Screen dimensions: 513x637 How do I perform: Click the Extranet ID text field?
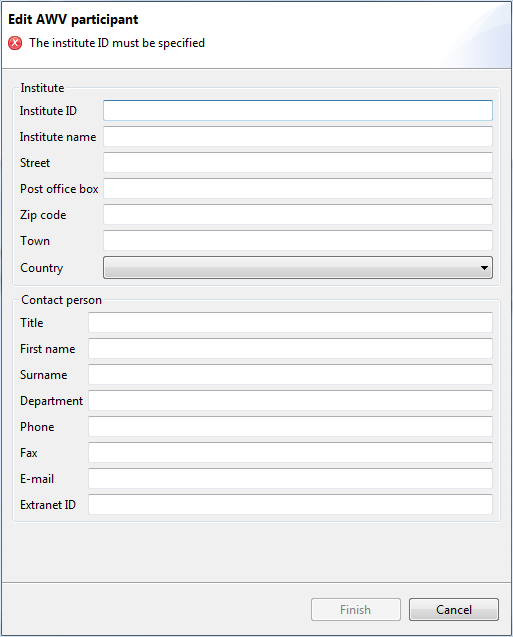[x=290, y=505]
